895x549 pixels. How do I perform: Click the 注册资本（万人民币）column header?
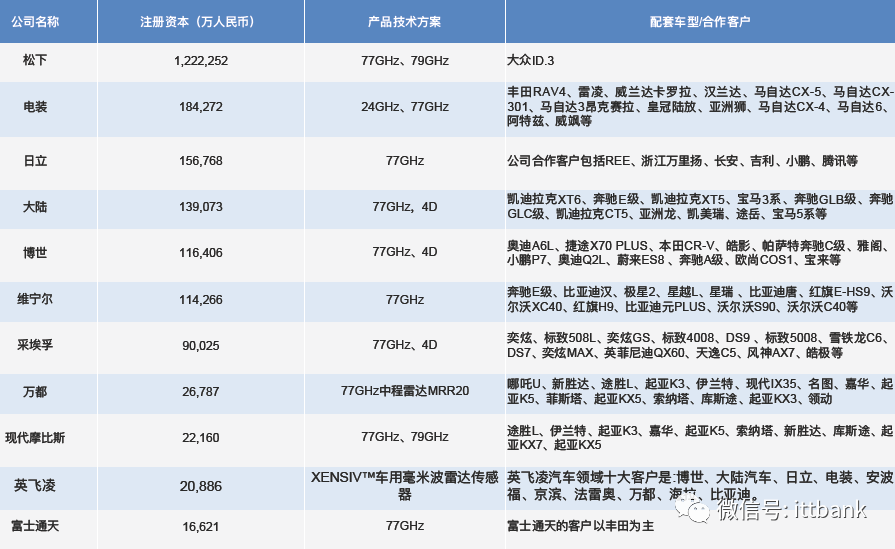tap(201, 22)
